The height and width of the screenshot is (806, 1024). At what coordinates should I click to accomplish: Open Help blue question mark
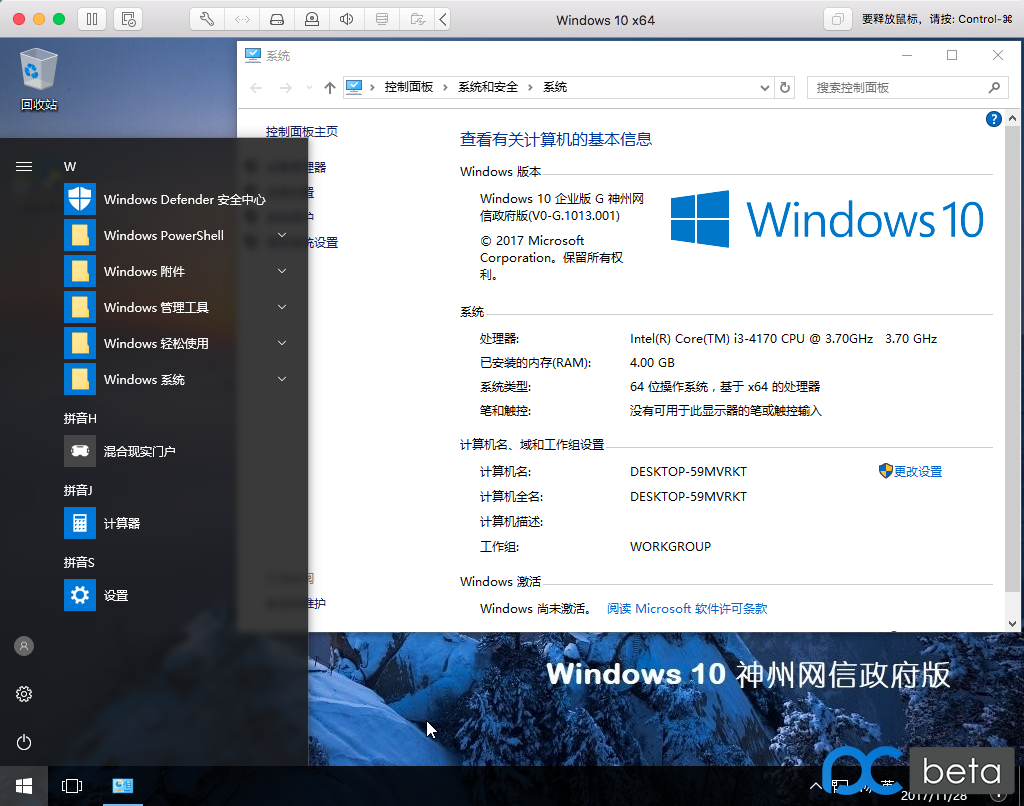(993, 119)
